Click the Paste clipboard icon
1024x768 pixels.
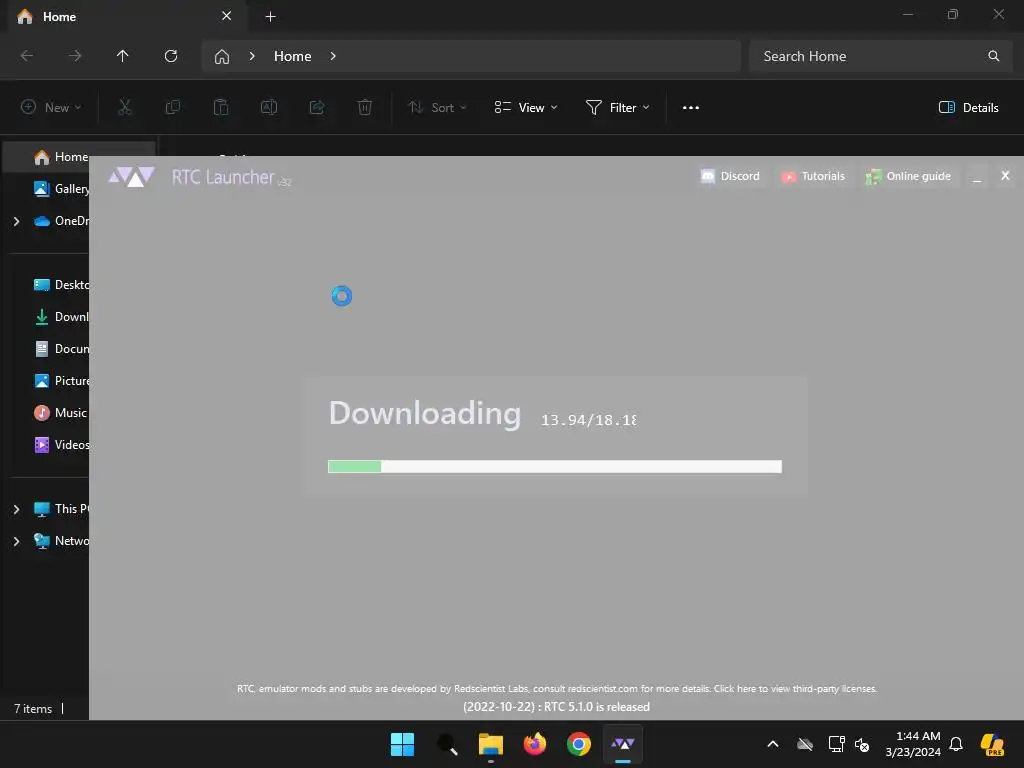[x=221, y=108]
